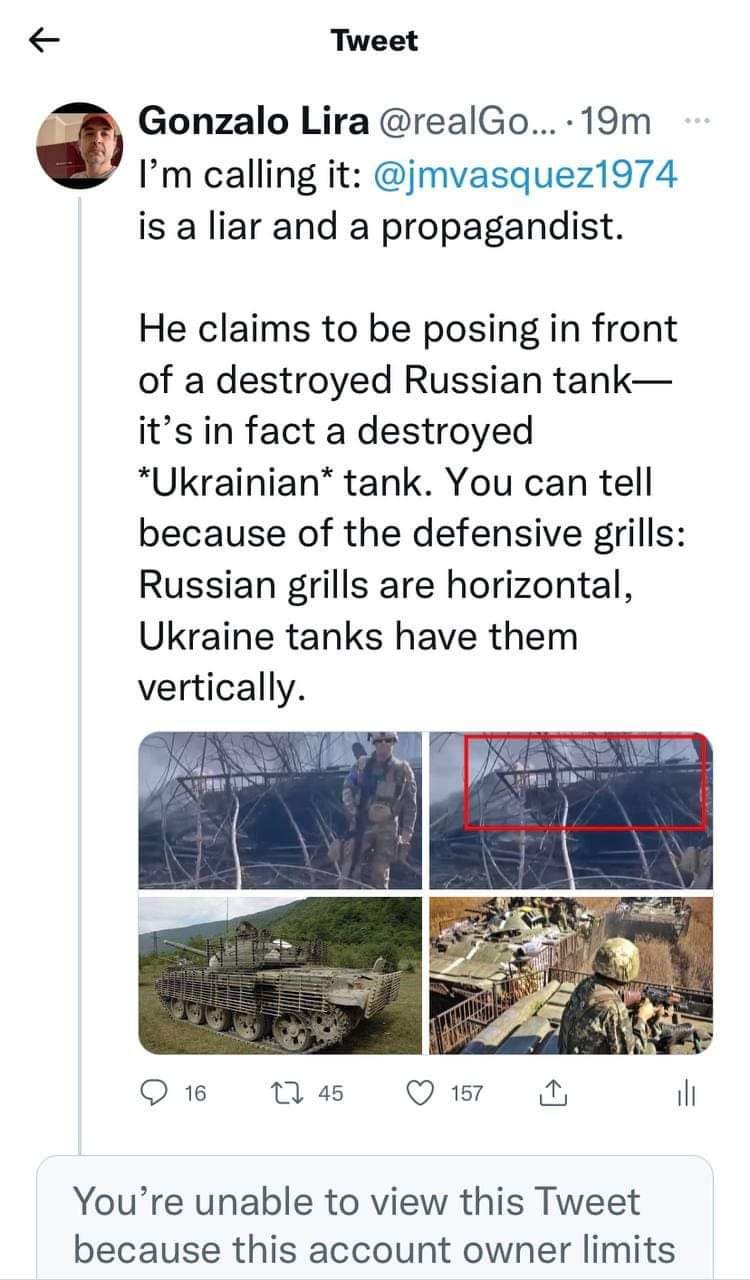Image resolution: width=750 pixels, height=1280 pixels.
Task: Like the tweet with the heart icon
Action: [422, 1093]
